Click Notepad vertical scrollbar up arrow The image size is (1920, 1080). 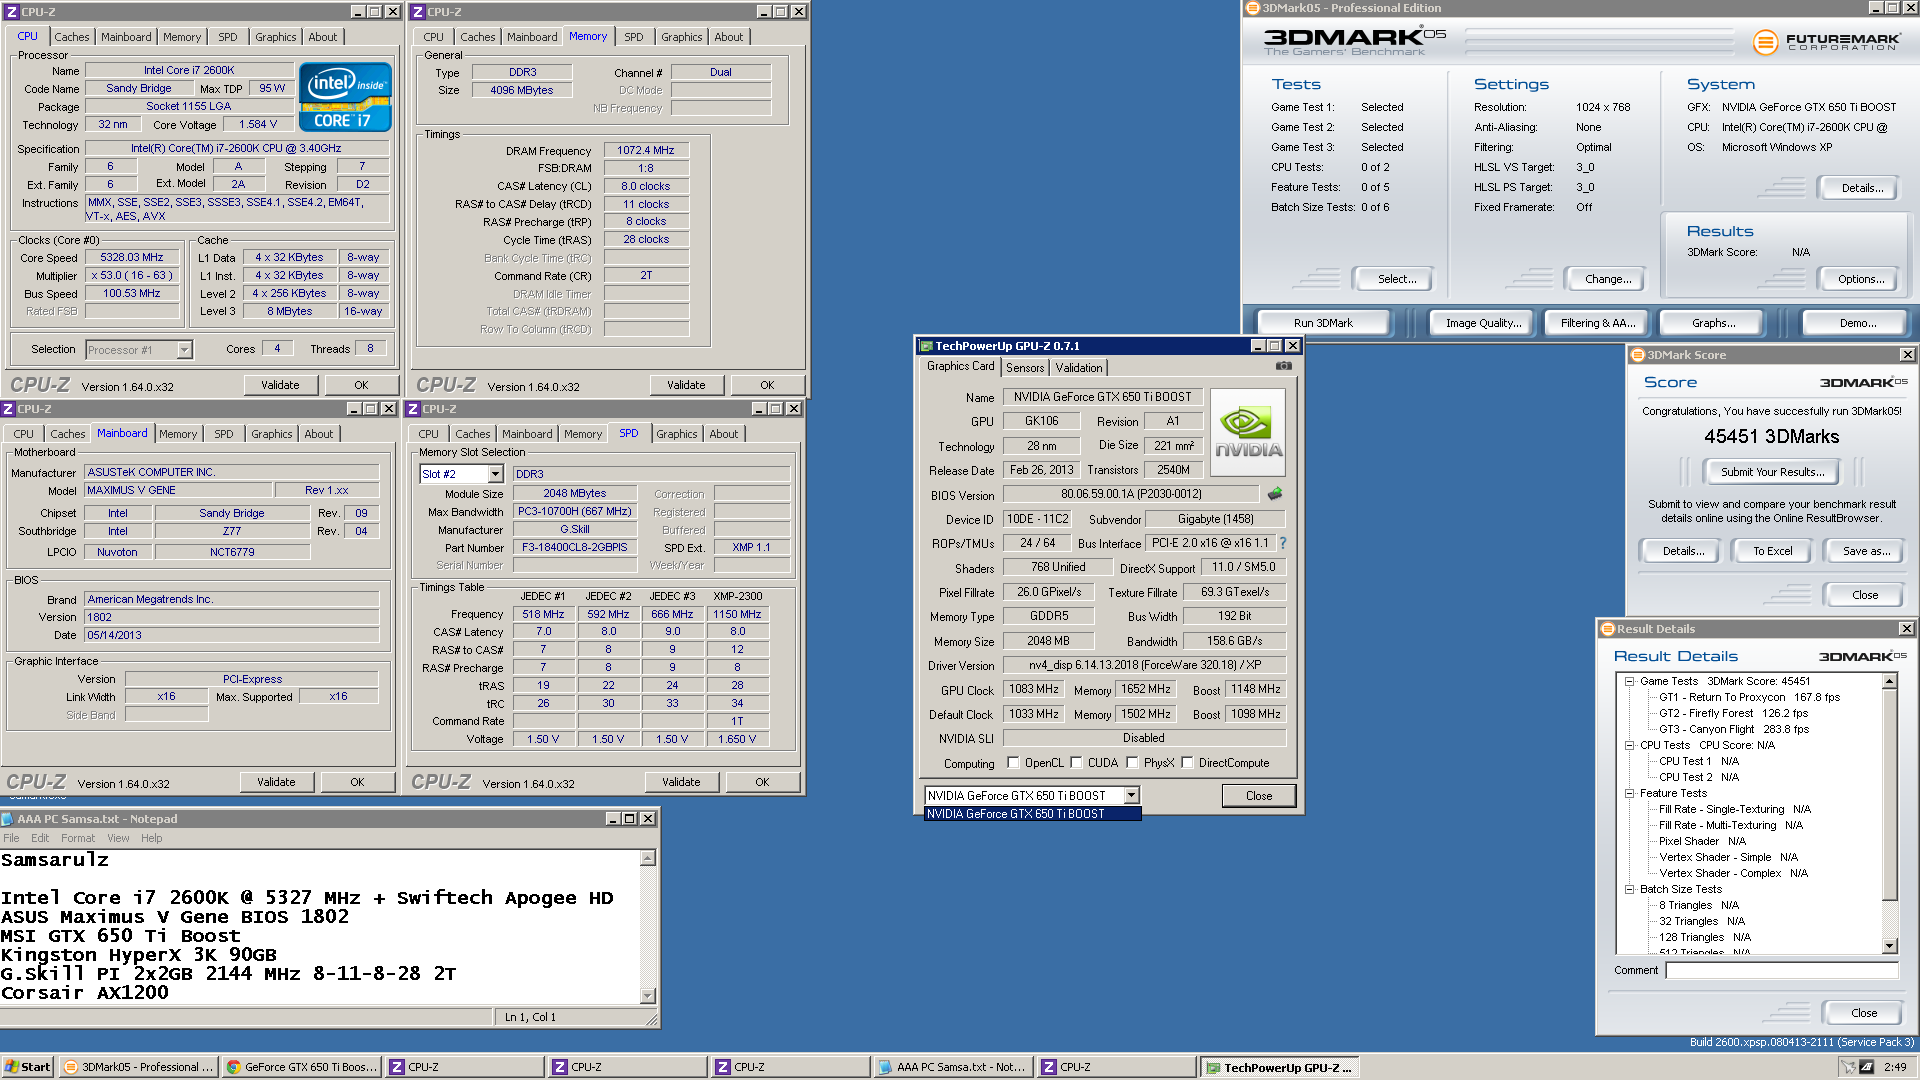(648, 858)
